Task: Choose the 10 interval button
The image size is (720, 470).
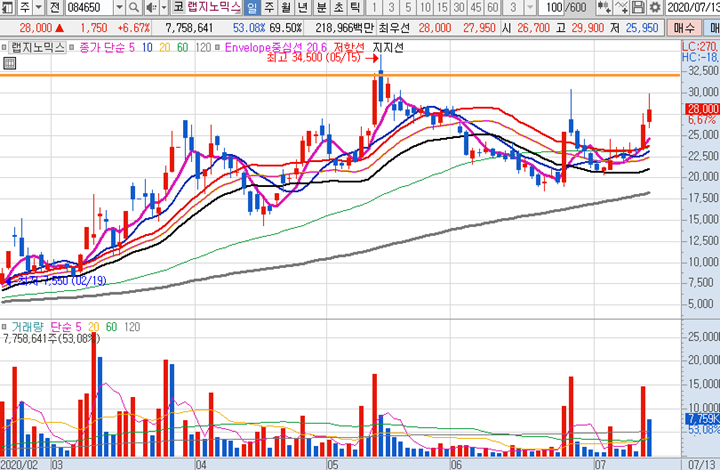Action: pyautogui.click(x=425, y=7)
